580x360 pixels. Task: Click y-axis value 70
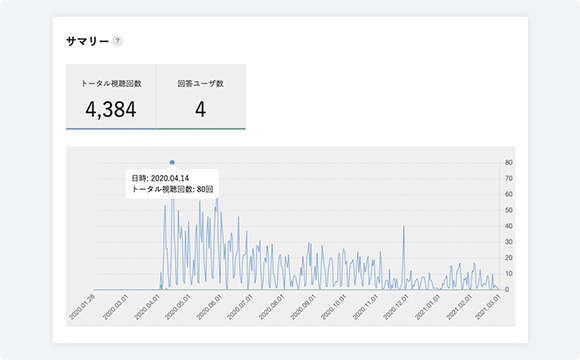pos(509,178)
